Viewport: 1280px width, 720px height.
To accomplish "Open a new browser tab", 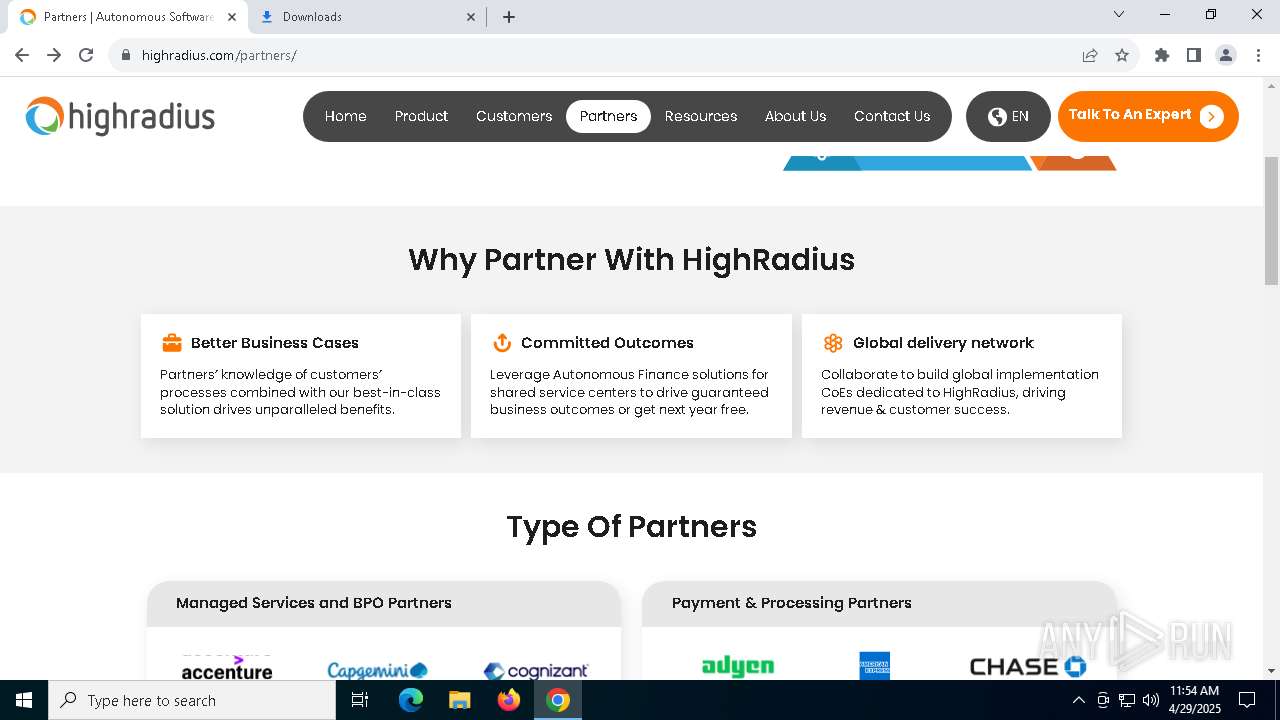I will [x=509, y=17].
